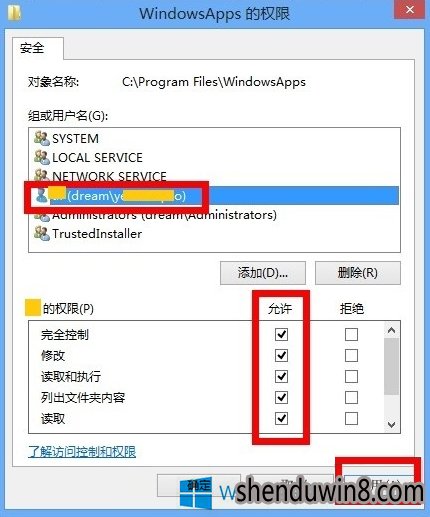This screenshot has width=430, height=517.
Task: Click the highlighted dream user icon
Action: pyautogui.click(x=42, y=195)
